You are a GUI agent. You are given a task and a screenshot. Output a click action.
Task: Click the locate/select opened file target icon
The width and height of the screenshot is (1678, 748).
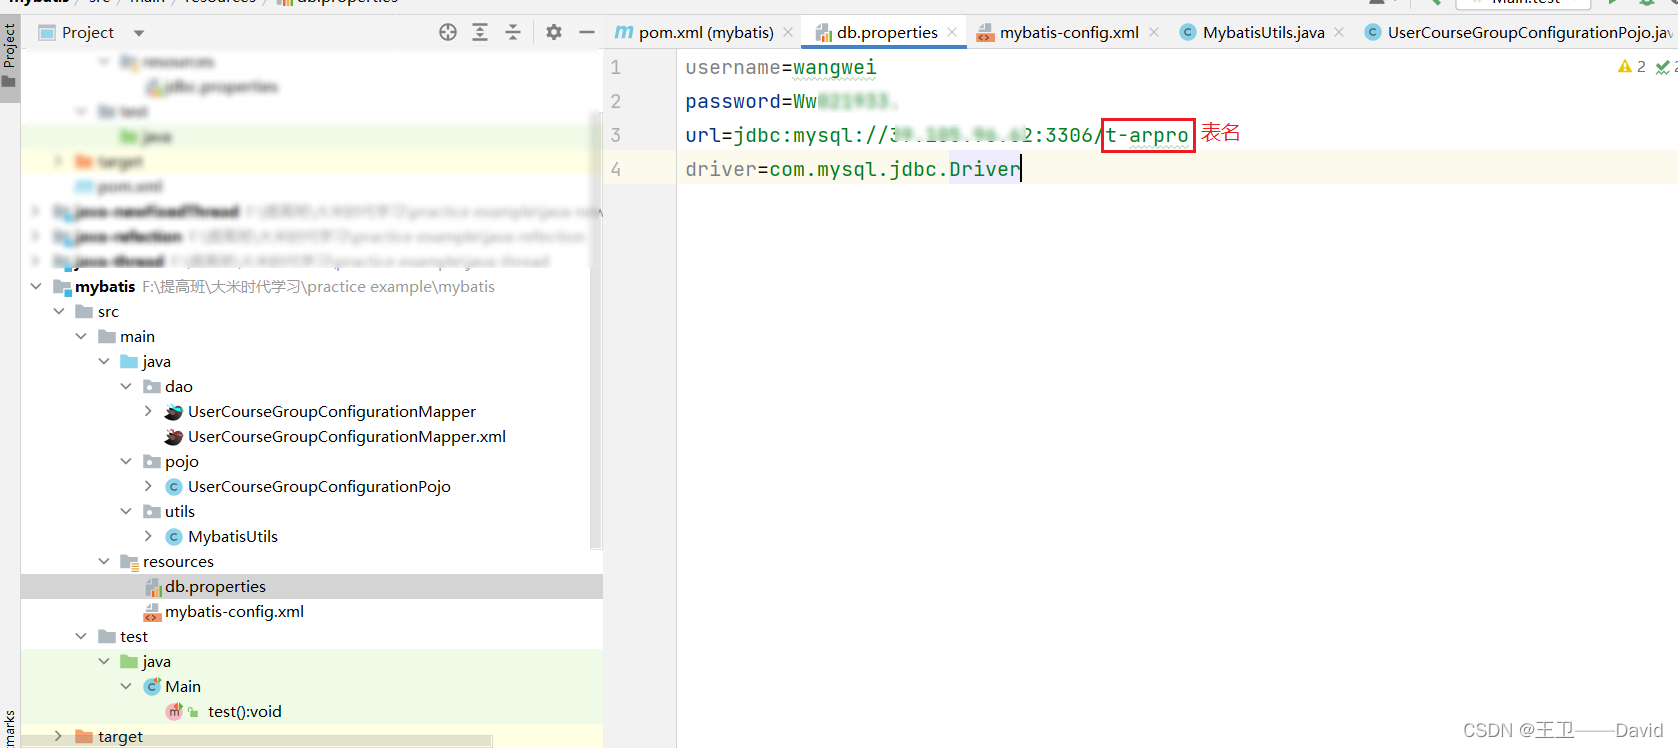pyautogui.click(x=448, y=32)
